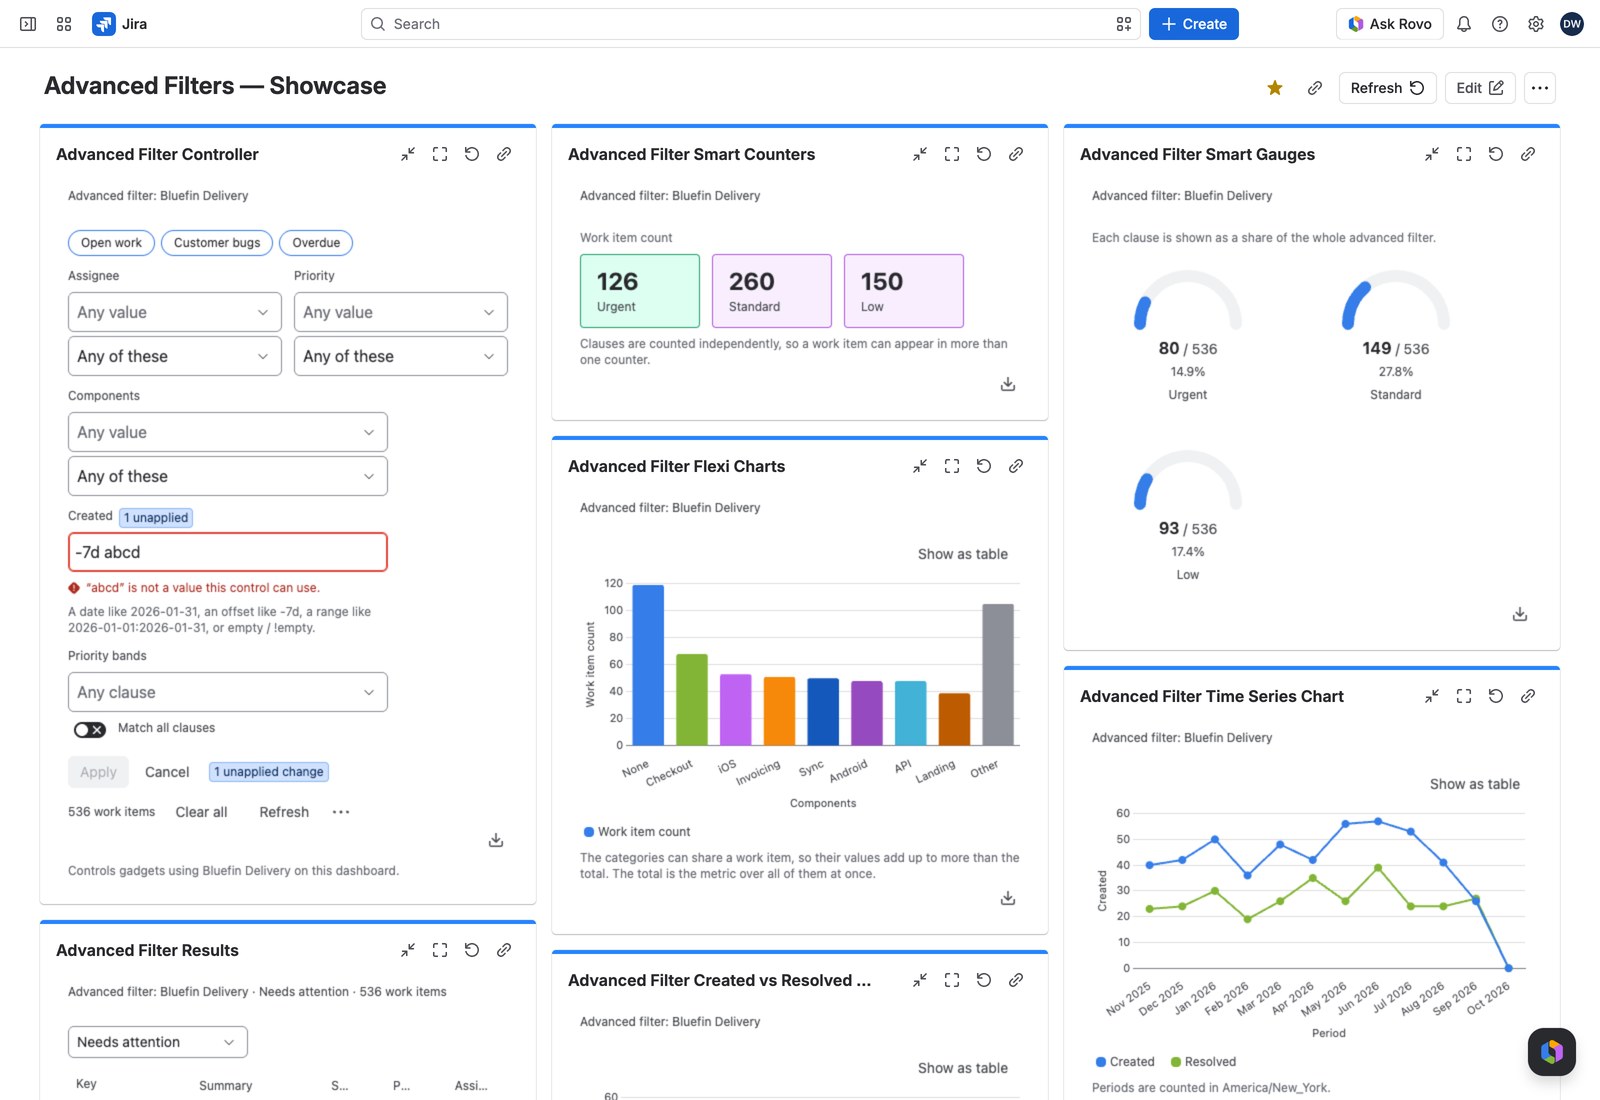The height and width of the screenshot is (1100, 1600).
Task: Select the Urgent 126 counter tile
Action: click(x=640, y=291)
